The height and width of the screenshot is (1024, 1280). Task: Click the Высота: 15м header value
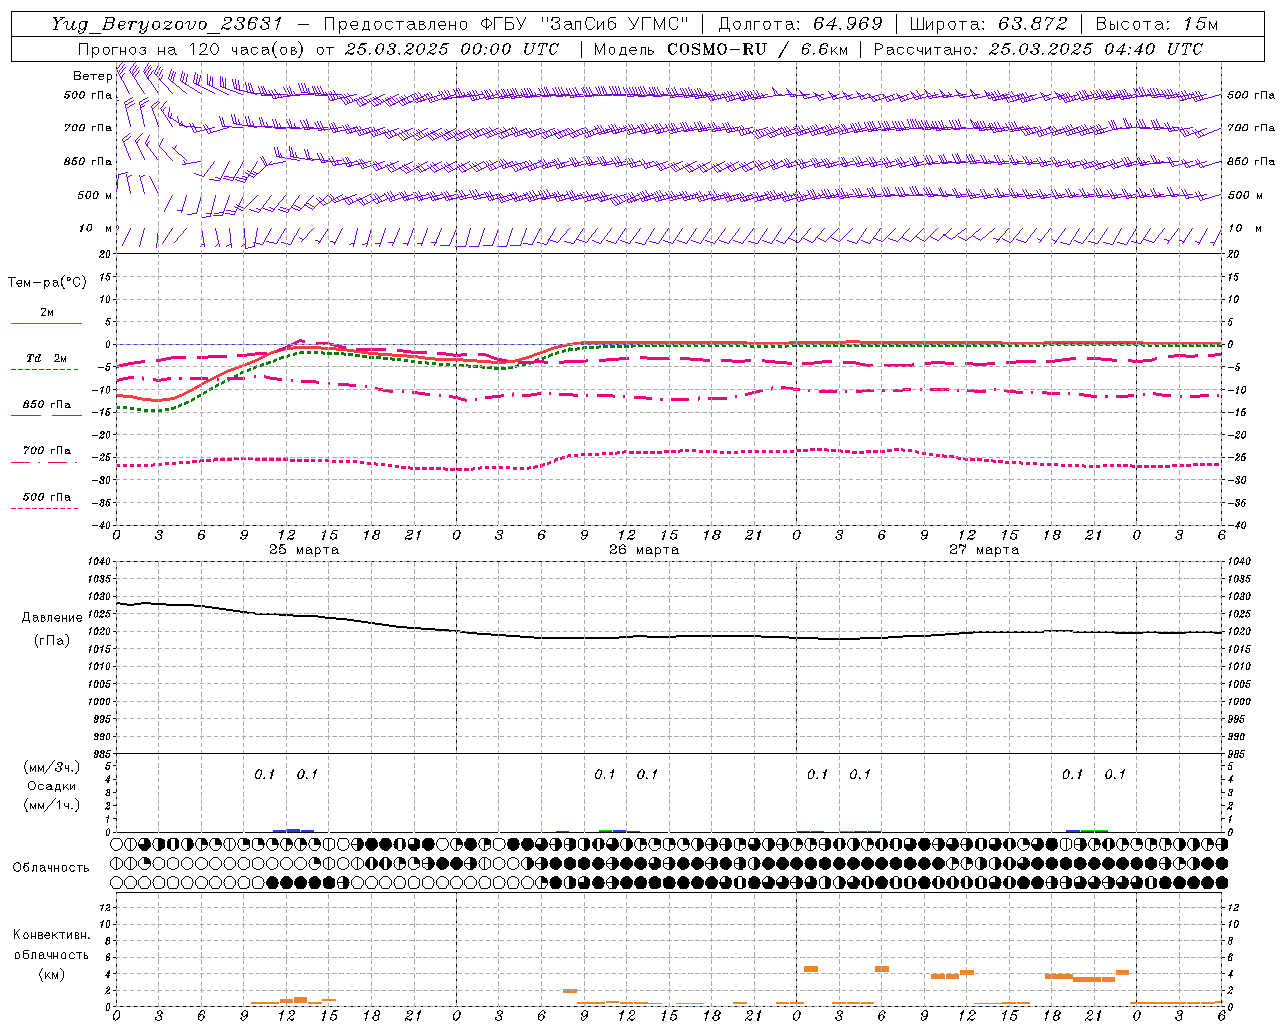click(1157, 24)
